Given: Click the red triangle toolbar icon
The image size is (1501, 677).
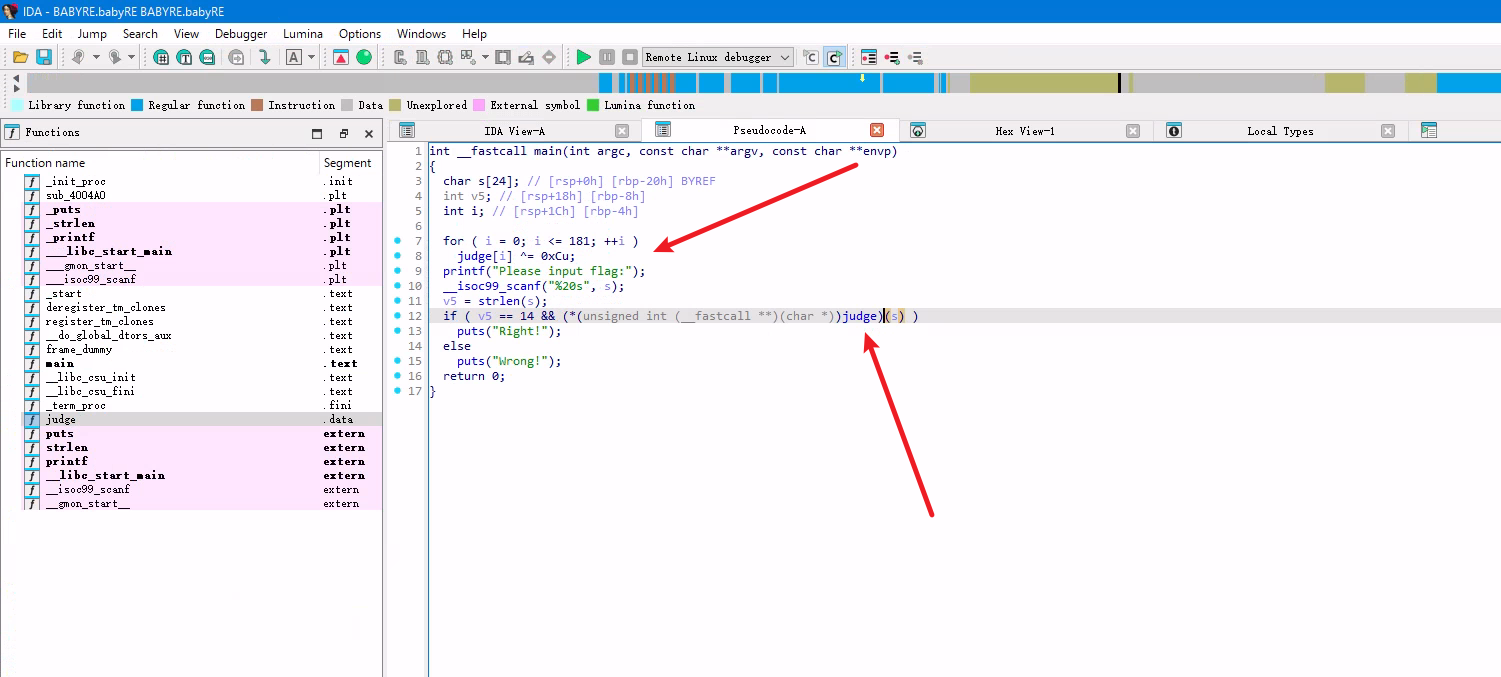Looking at the screenshot, I should (341, 57).
